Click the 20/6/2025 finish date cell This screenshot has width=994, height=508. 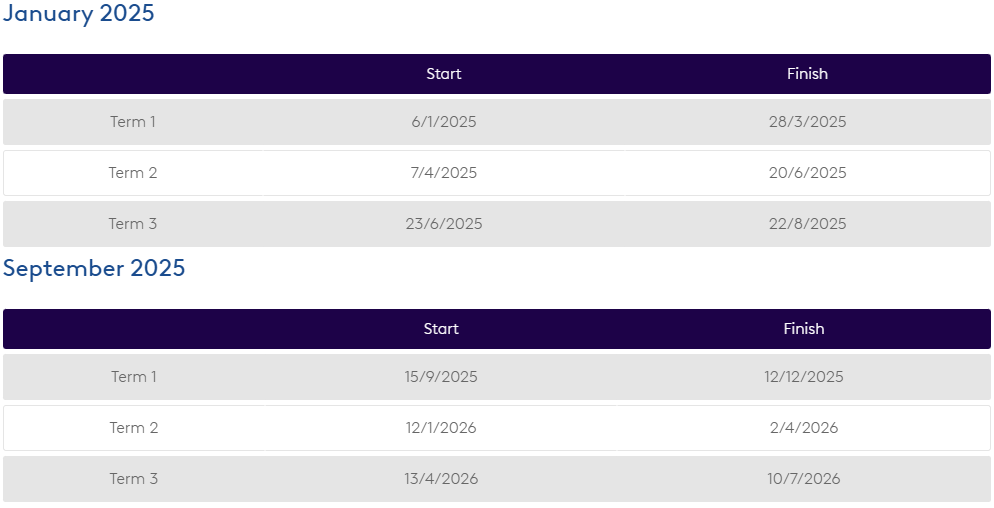(x=807, y=173)
